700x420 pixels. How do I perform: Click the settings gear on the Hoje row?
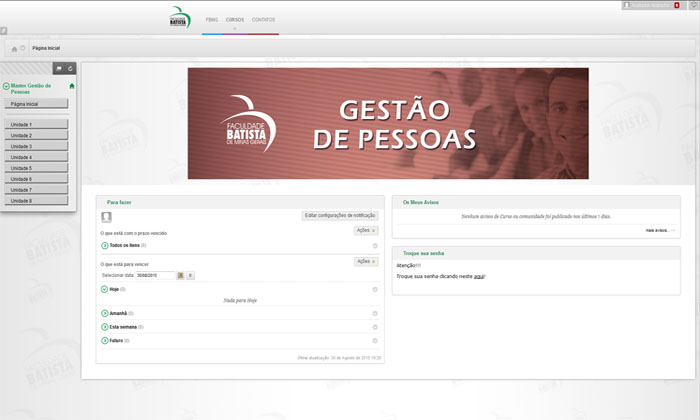375,289
